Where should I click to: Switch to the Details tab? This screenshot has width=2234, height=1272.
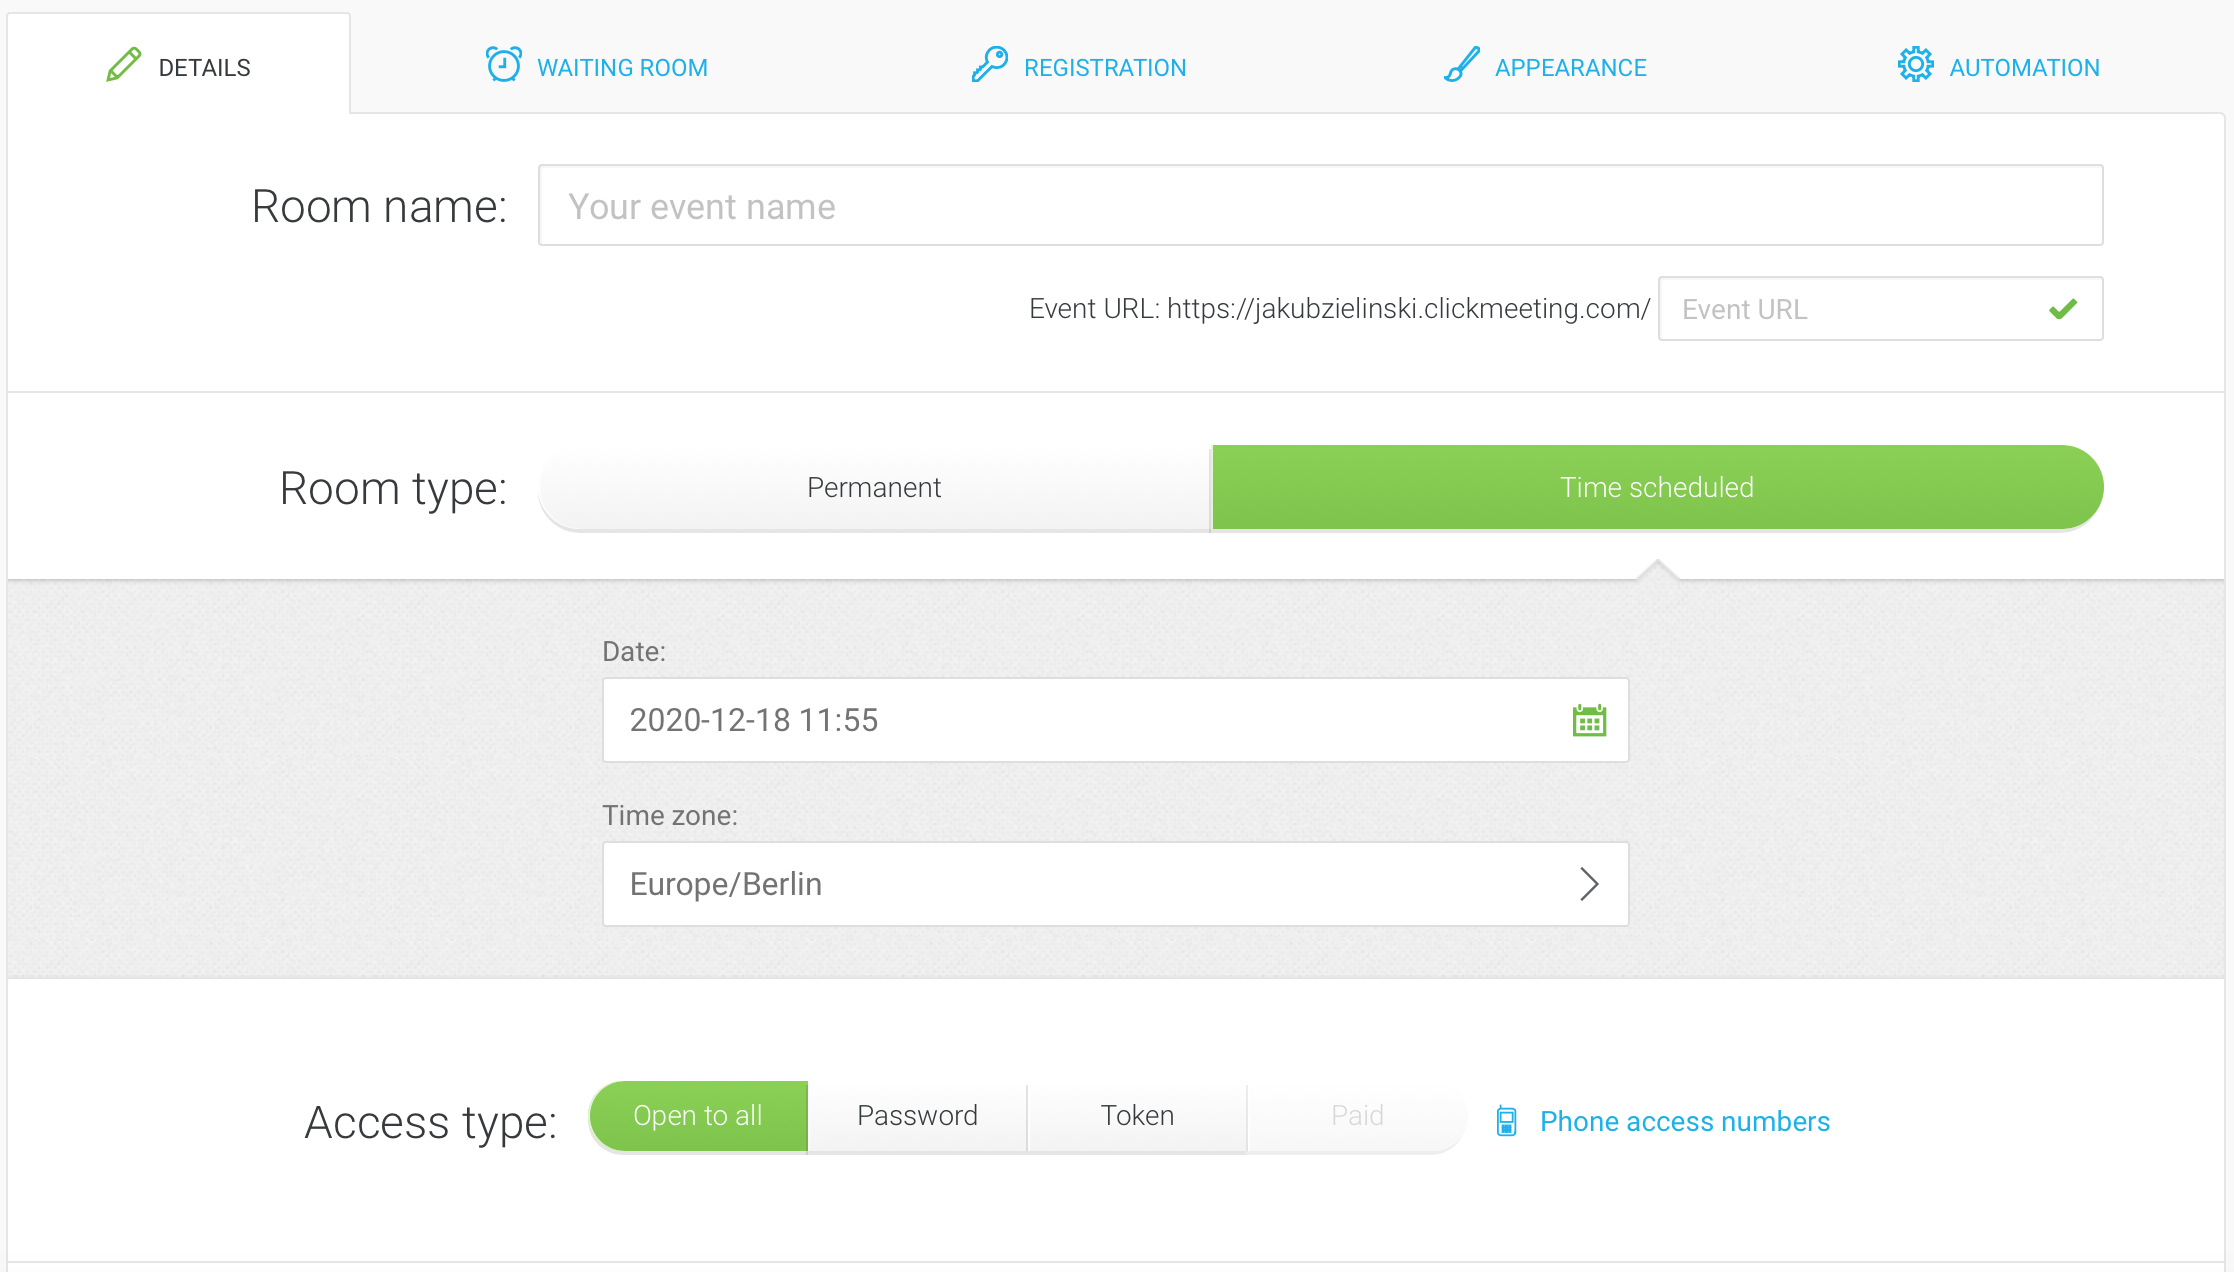coord(179,66)
